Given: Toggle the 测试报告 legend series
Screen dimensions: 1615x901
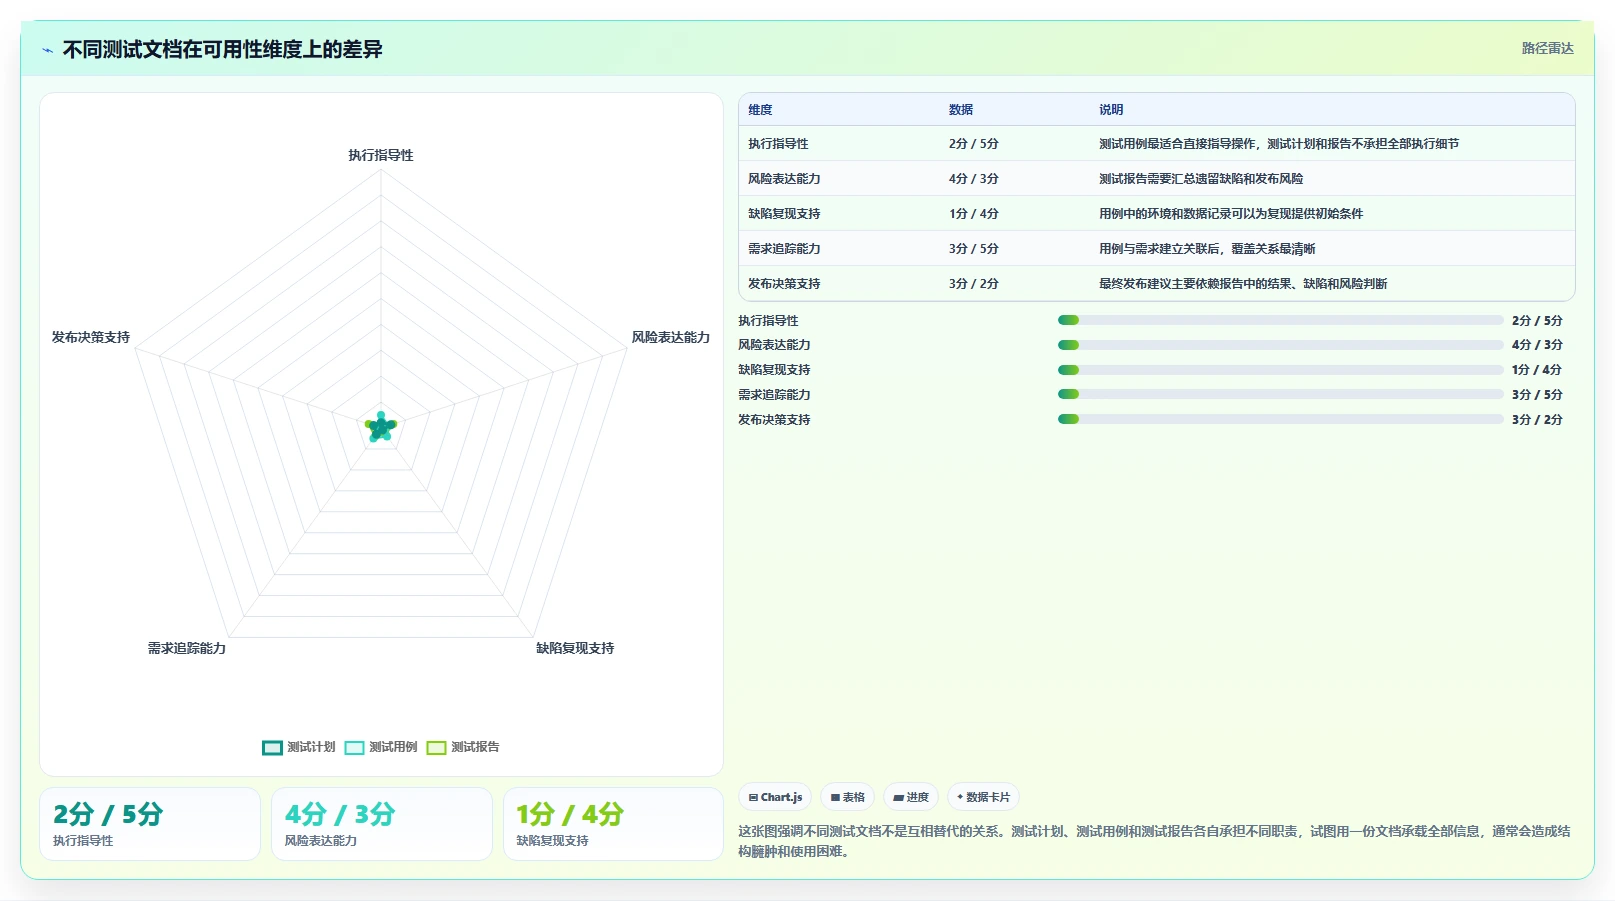Looking at the screenshot, I should pos(463,747).
